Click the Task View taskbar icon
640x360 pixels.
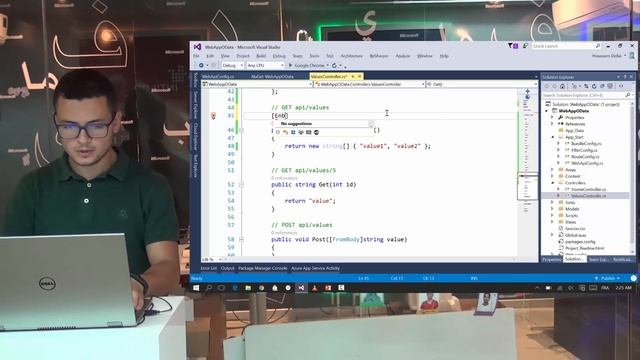click(x=221, y=288)
